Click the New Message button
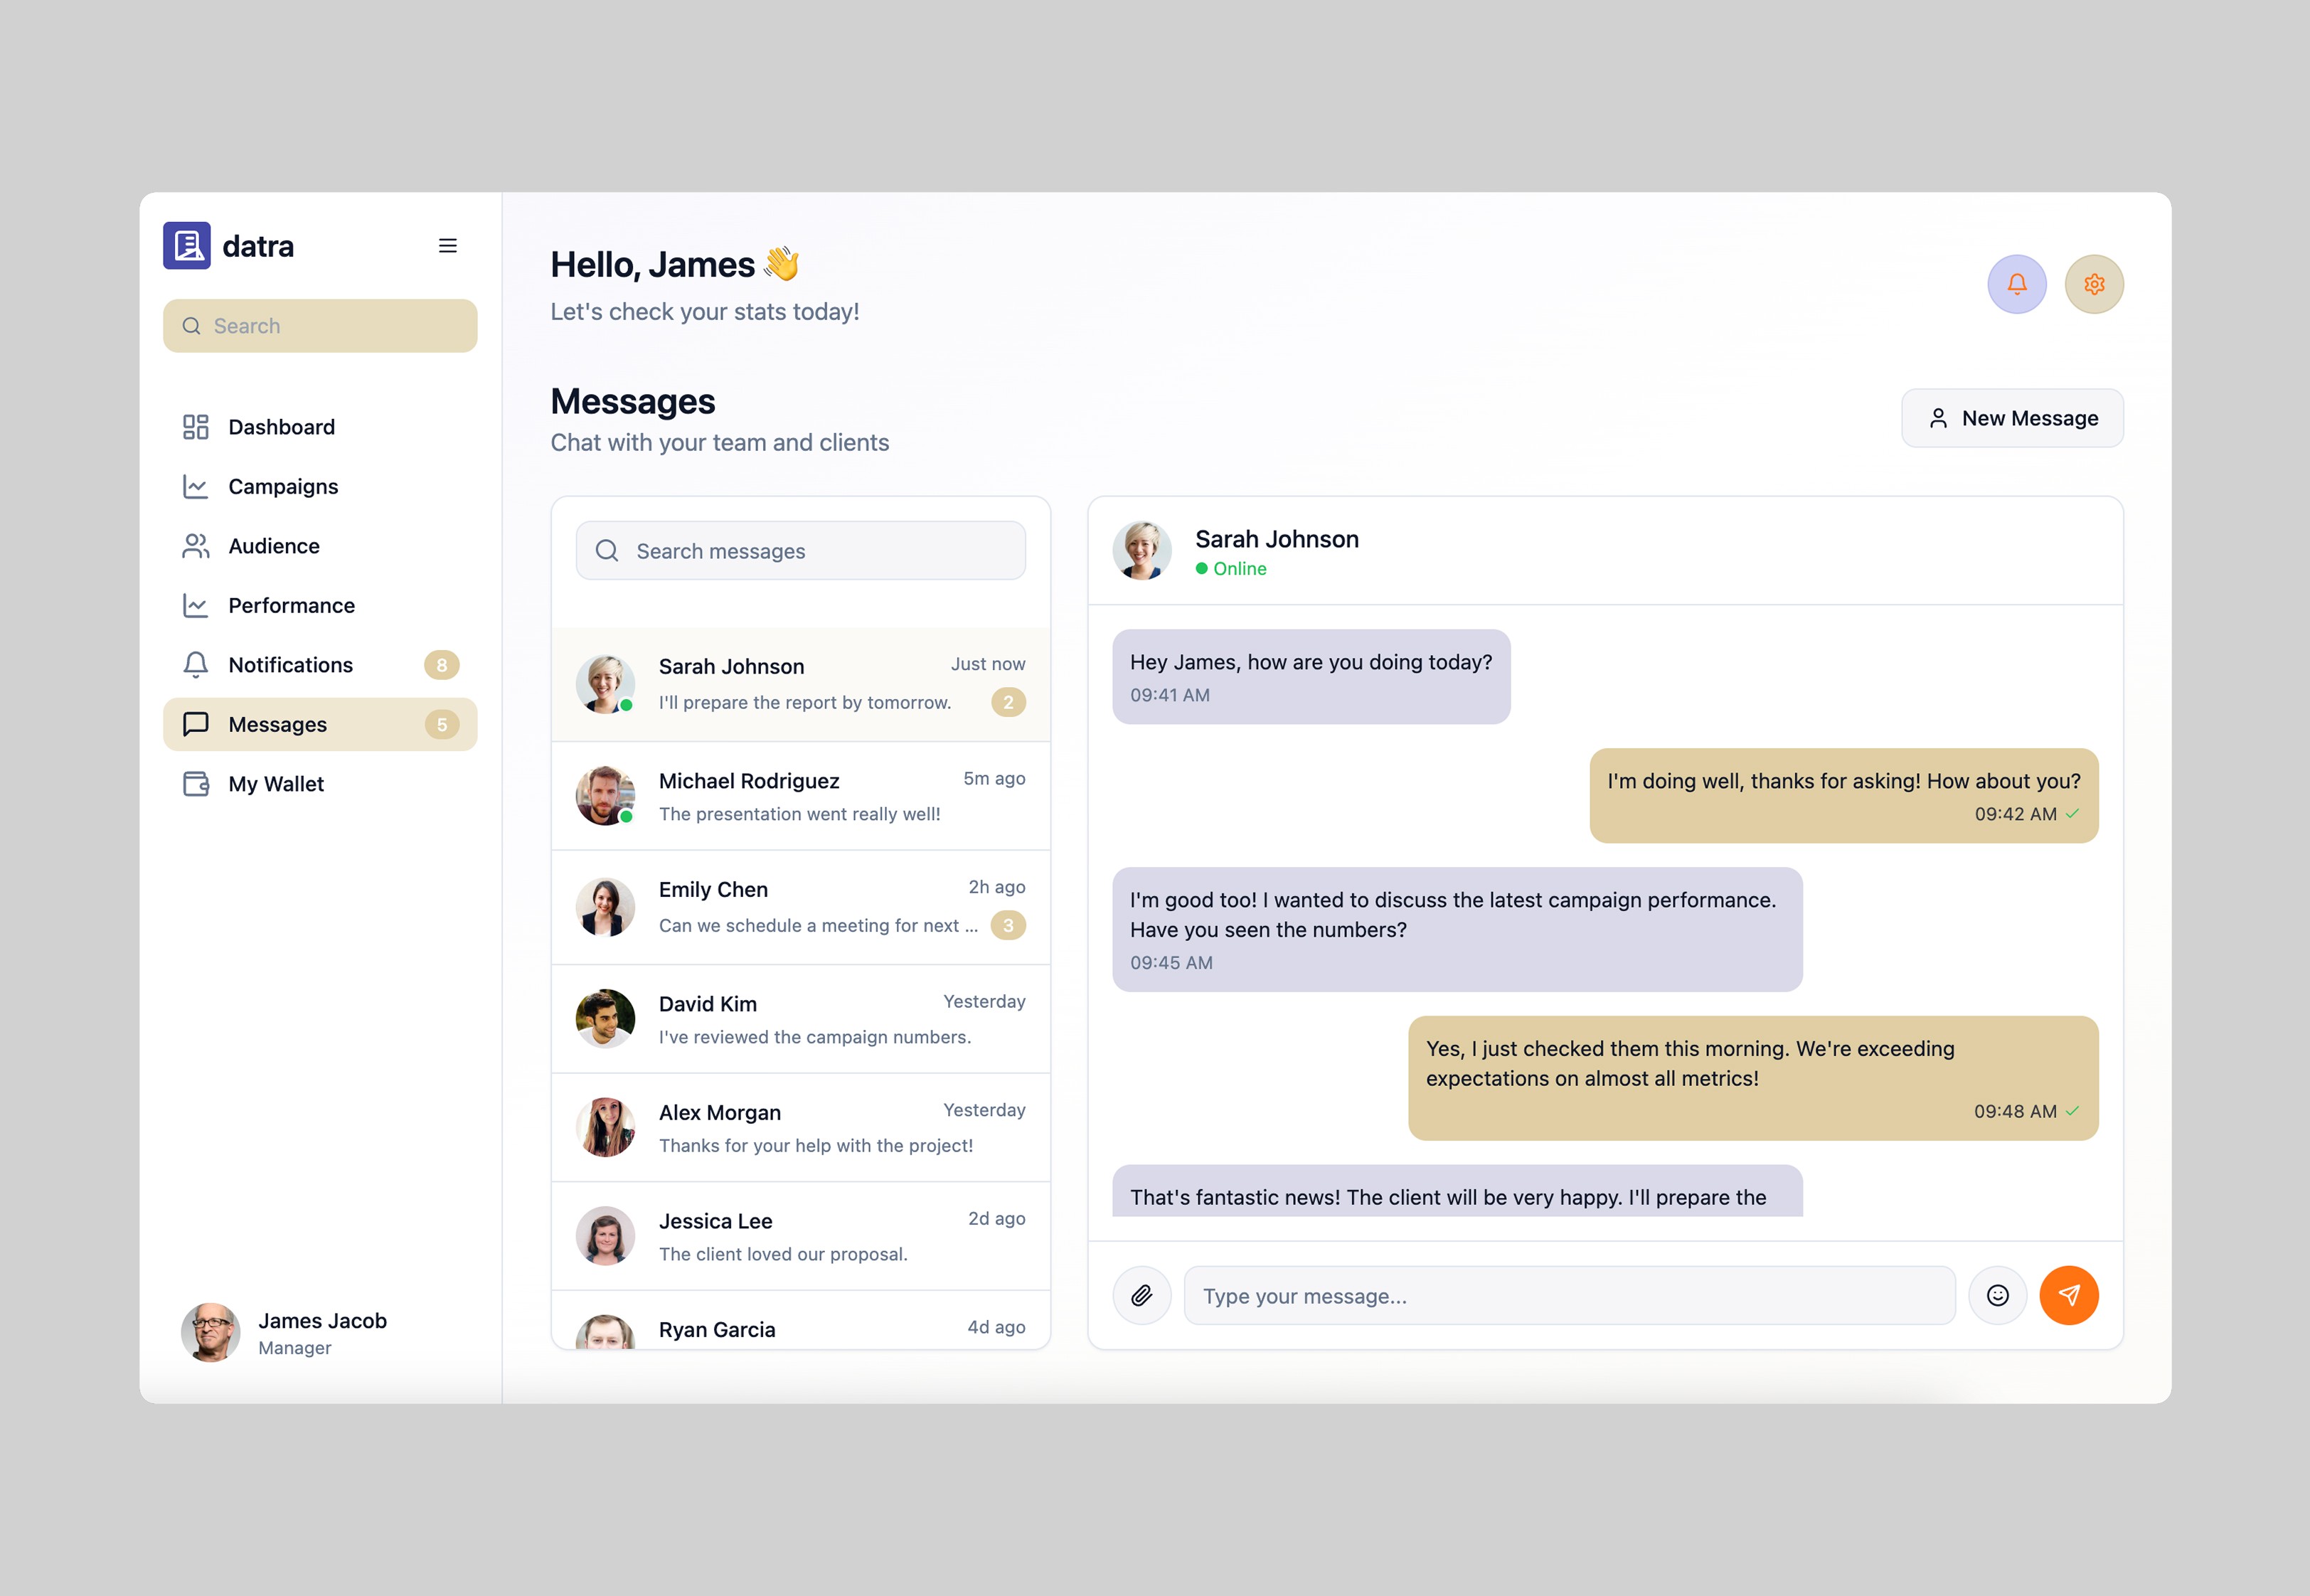This screenshot has height=1596, width=2310. [2011, 418]
